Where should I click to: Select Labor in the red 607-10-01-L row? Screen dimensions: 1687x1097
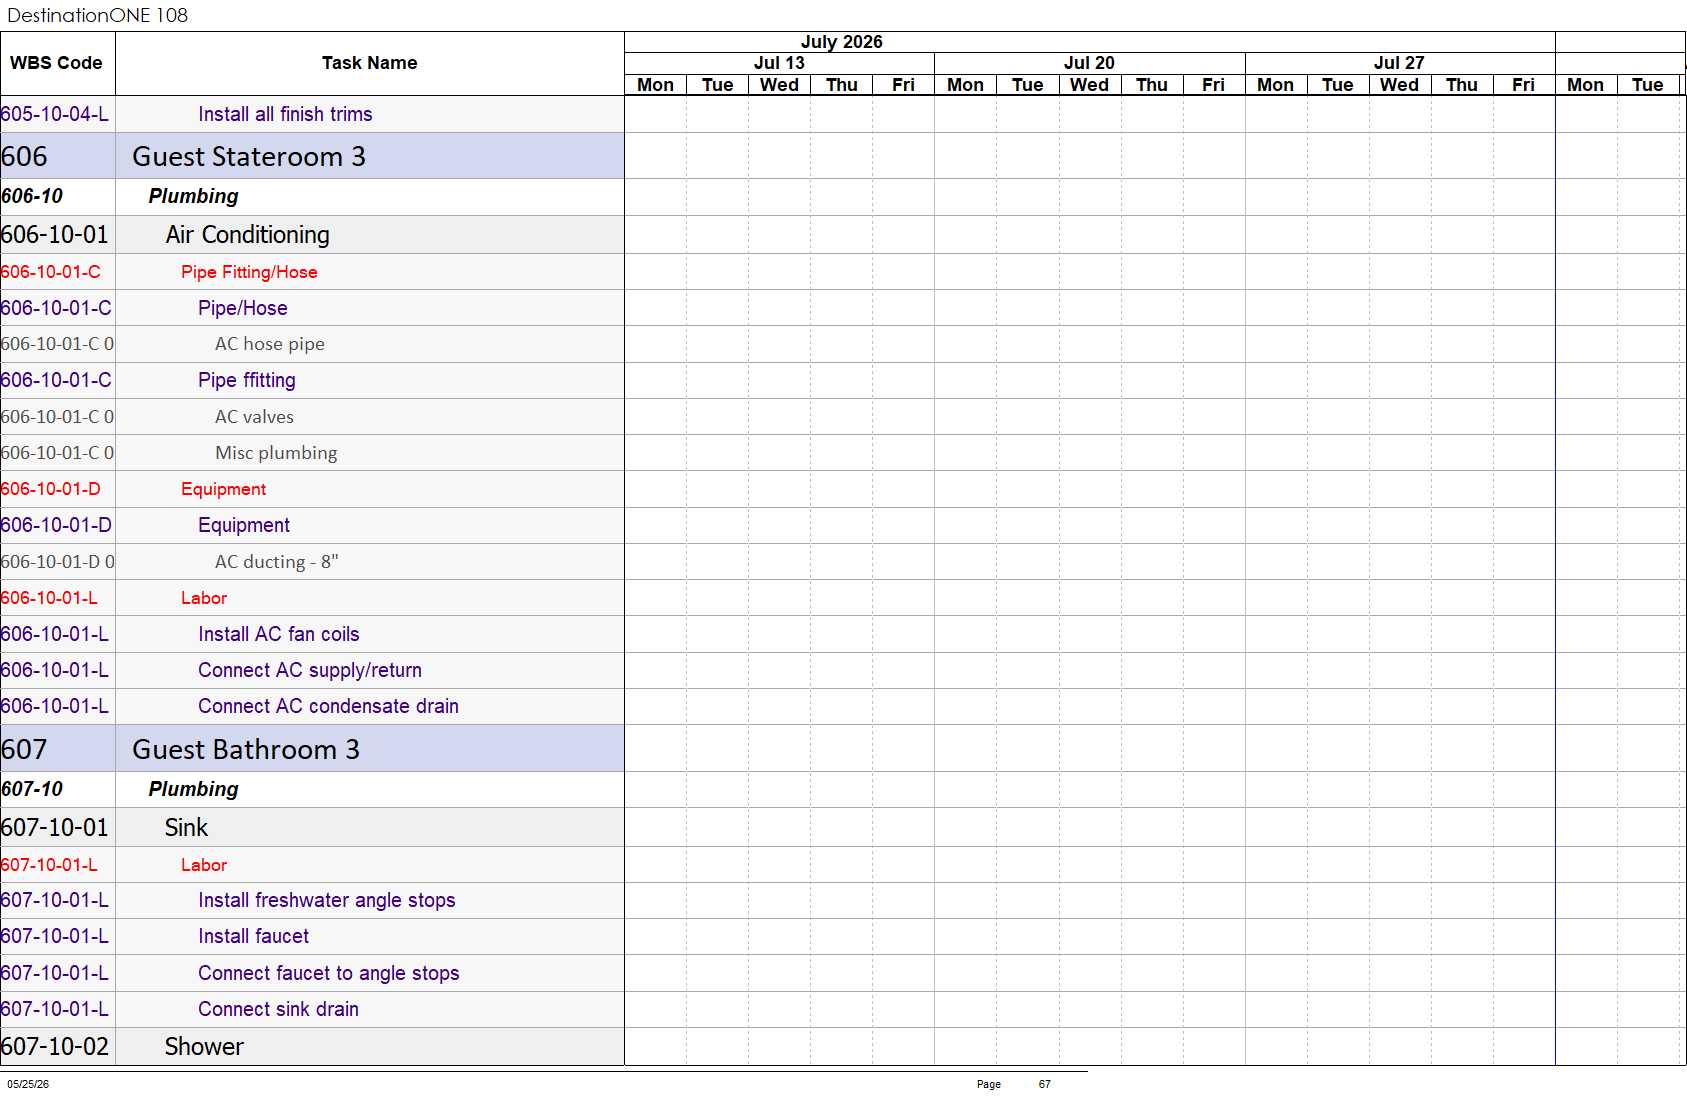point(204,865)
